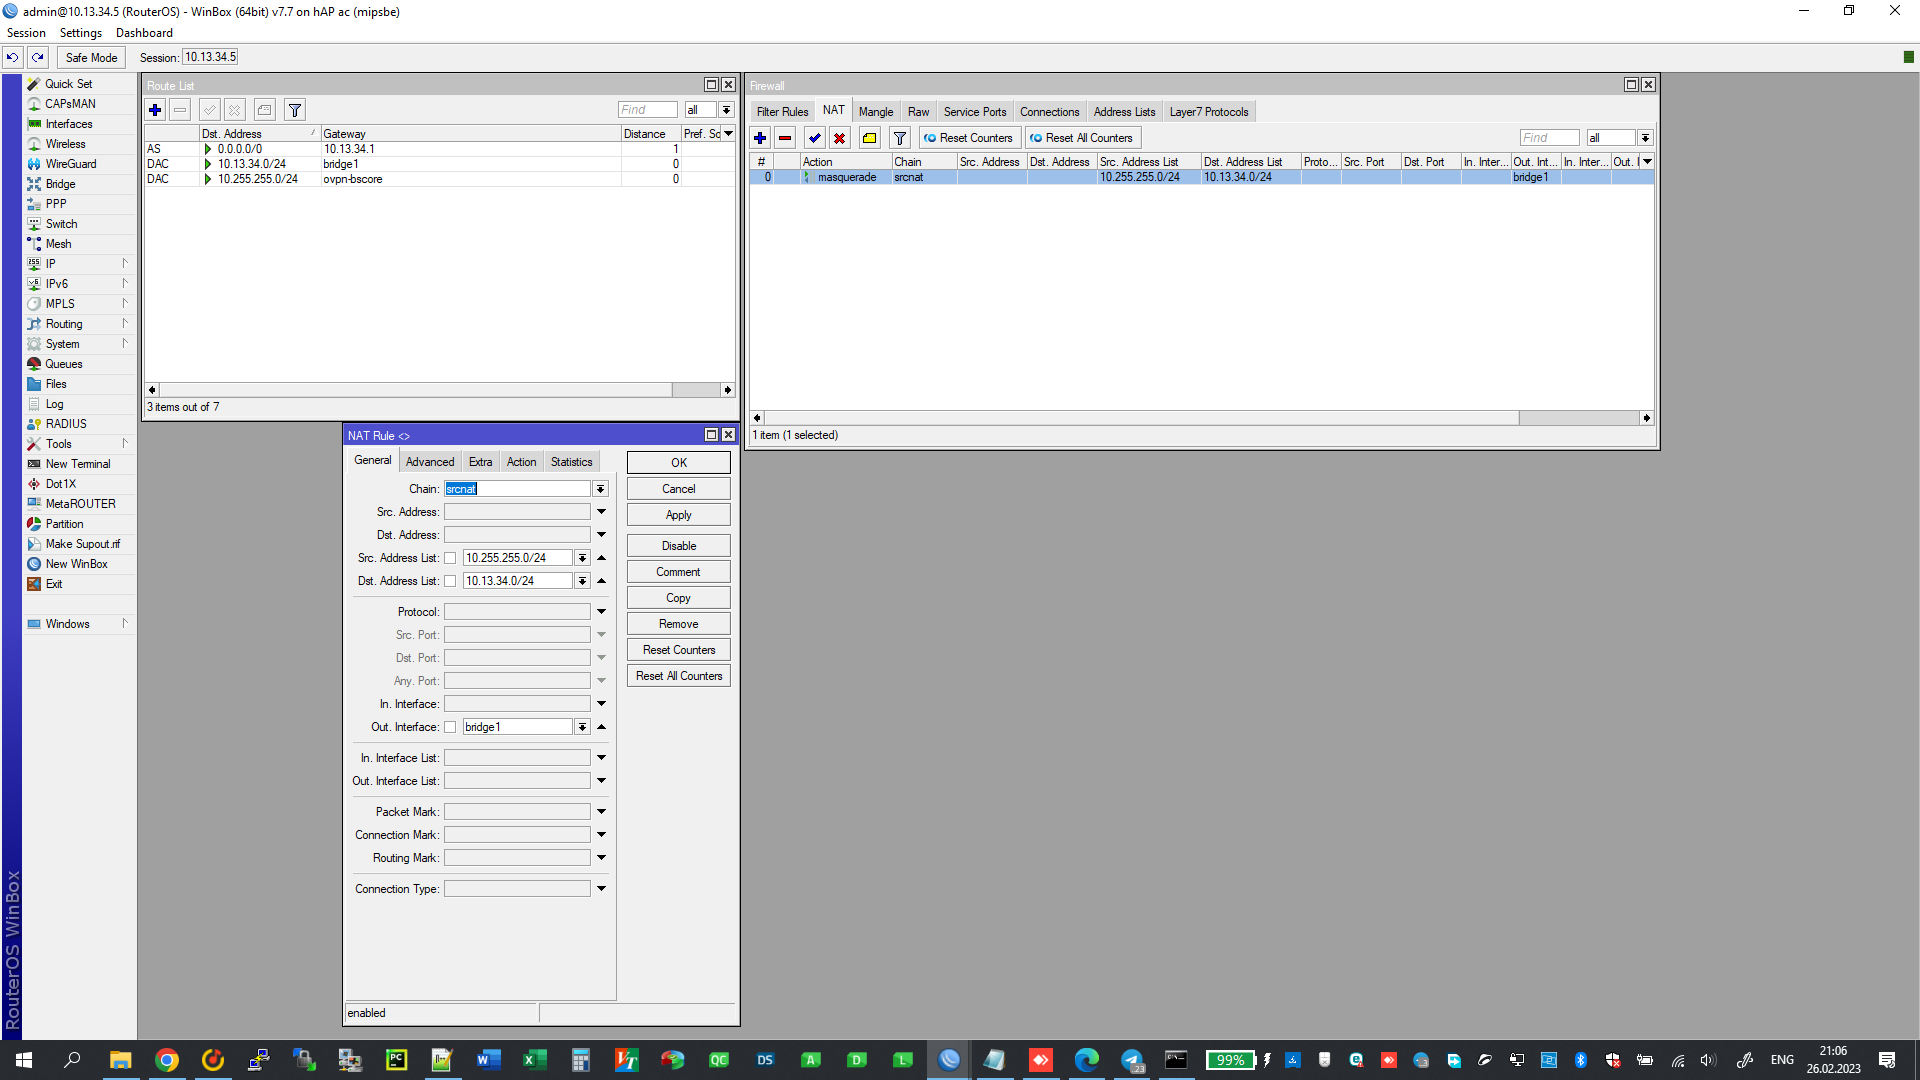The width and height of the screenshot is (1920, 1080).
Task: Click Disable button in NAT Rule dialog
Action: coord(679,546)
